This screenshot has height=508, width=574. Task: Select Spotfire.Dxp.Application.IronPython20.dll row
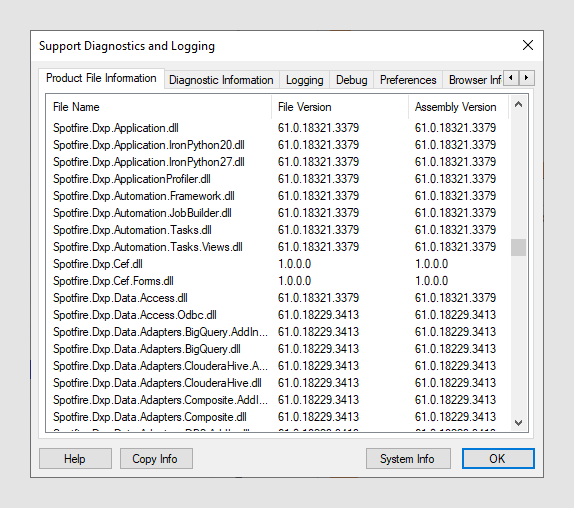click(277, 145)
